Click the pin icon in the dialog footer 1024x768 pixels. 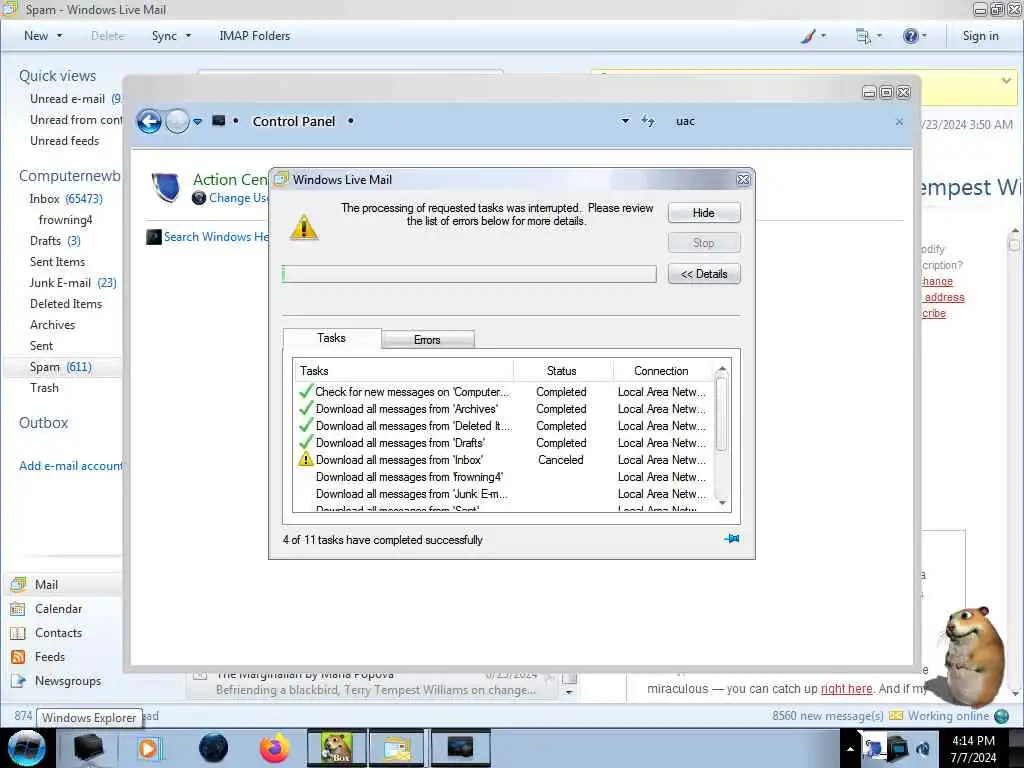coord(731,539)
